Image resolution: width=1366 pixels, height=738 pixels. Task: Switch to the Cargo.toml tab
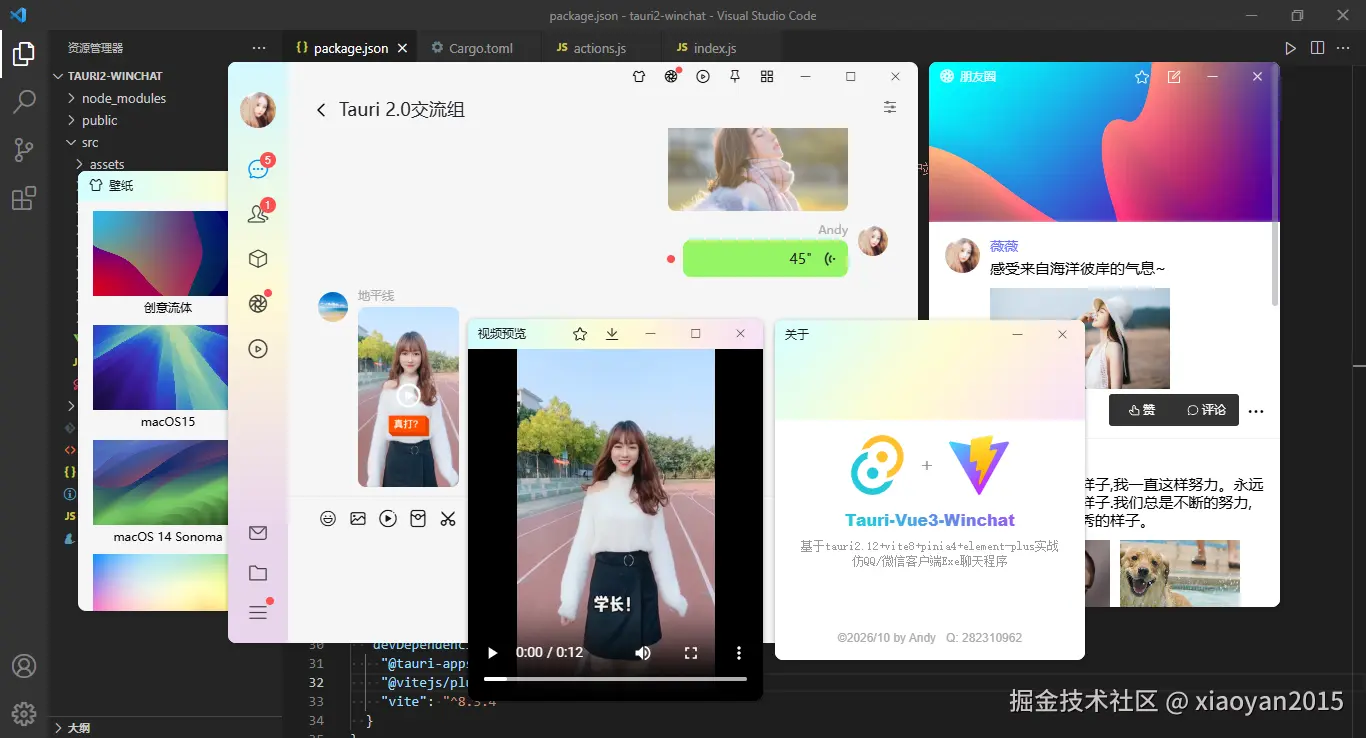pyautogui.click(x=480, y=48)
